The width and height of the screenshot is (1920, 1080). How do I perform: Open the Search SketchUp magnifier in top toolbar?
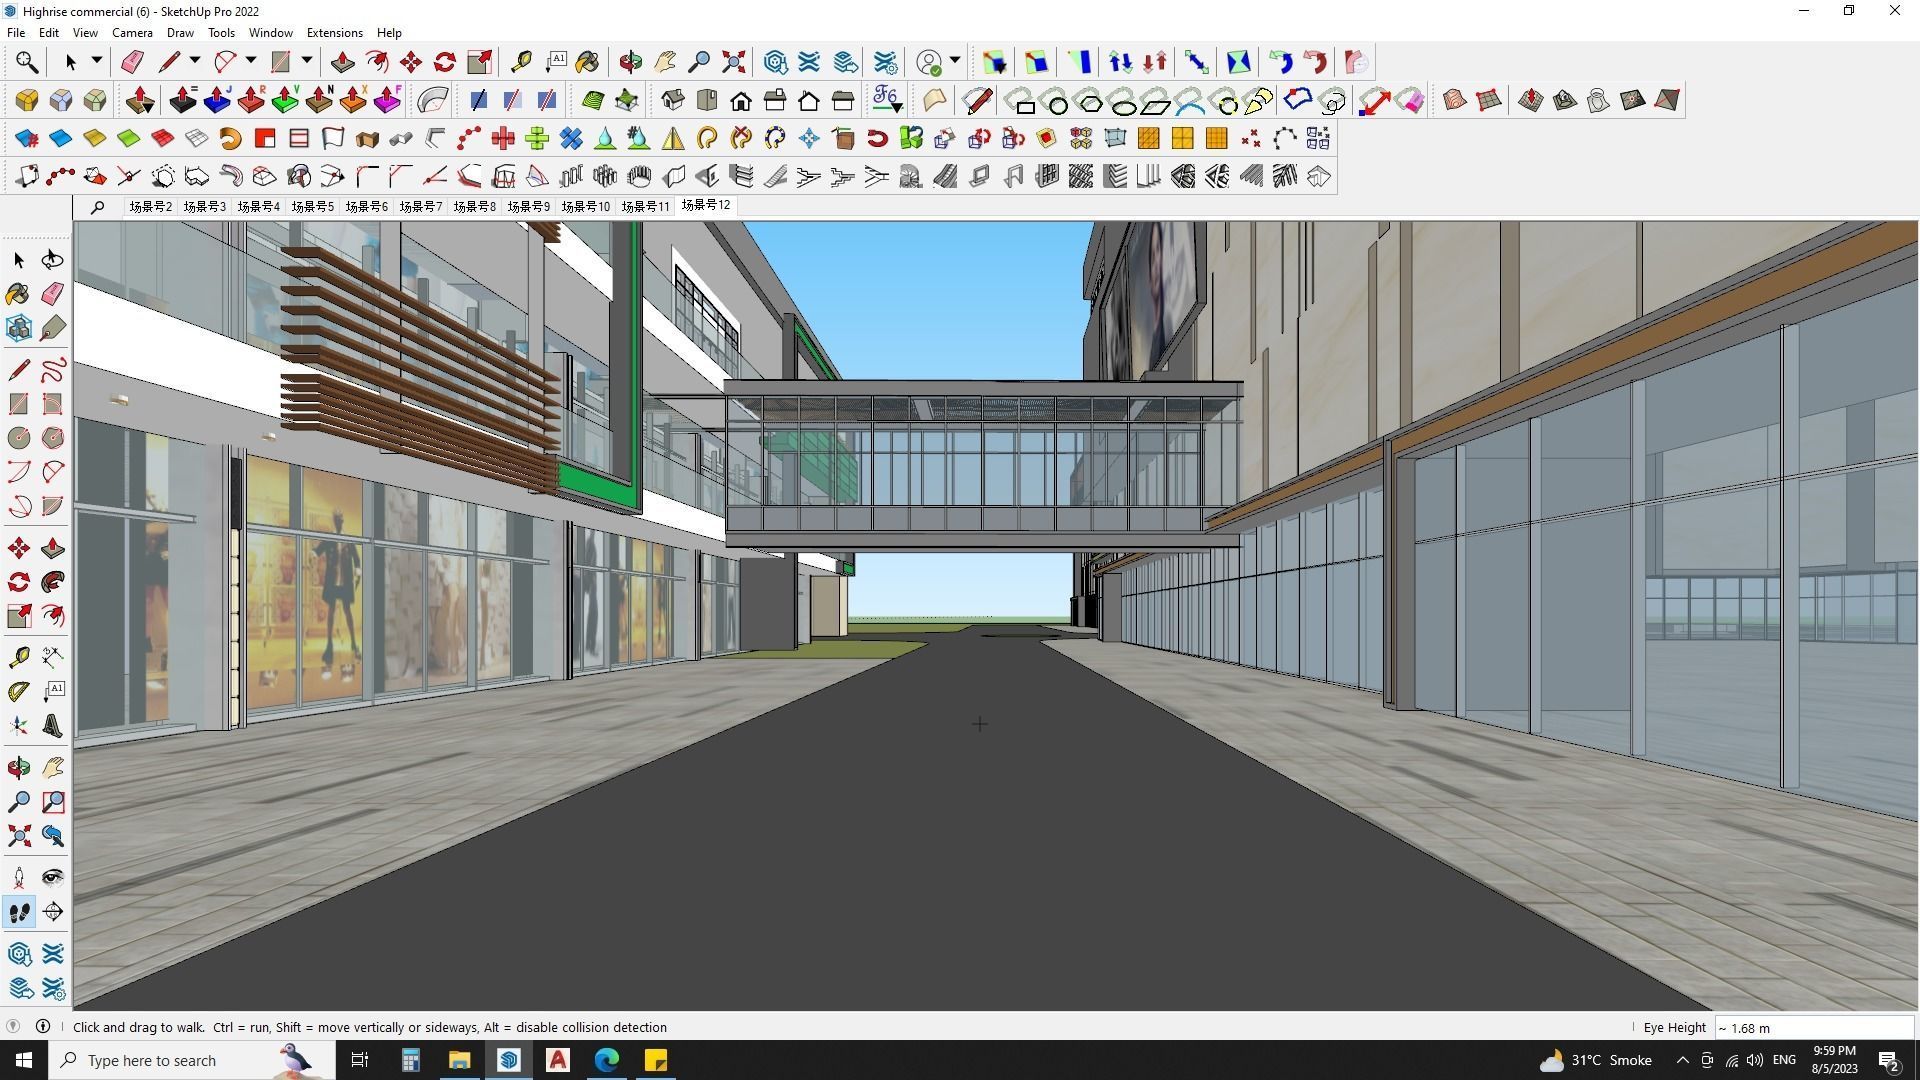[x=27, y=62]
